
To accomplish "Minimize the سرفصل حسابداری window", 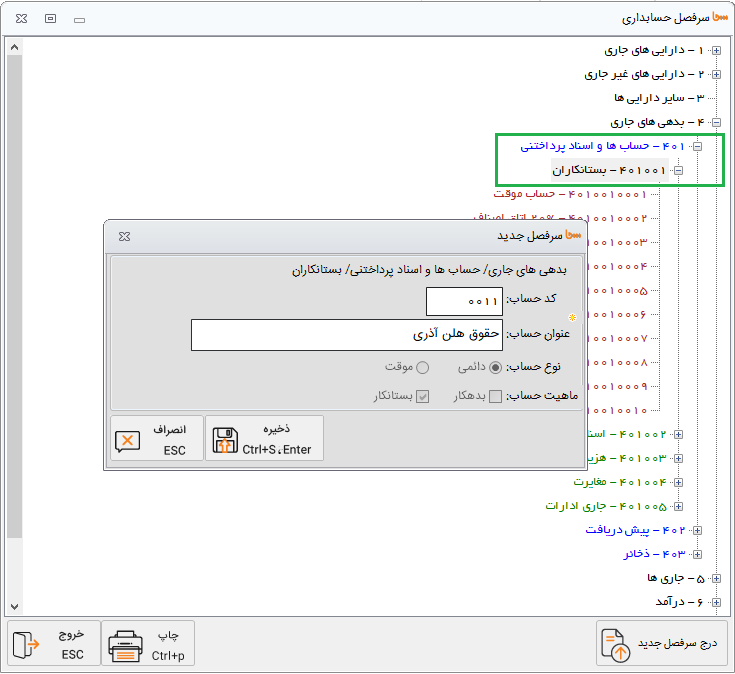I will (x=80, y=20).
